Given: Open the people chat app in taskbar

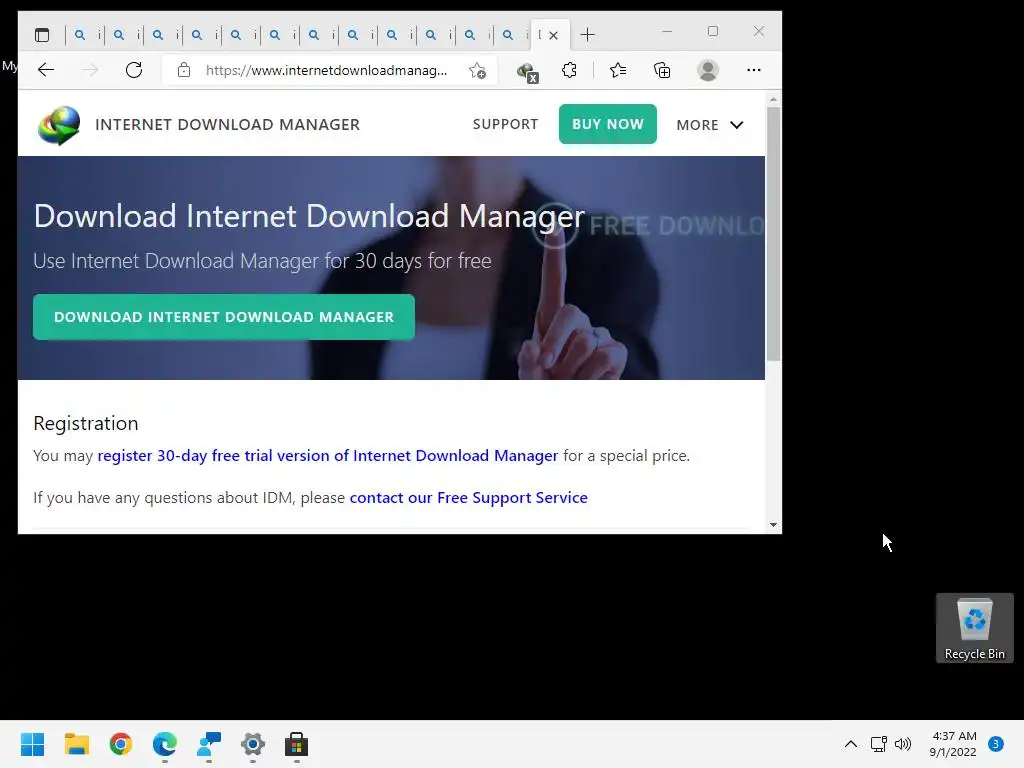Looking at the screenshot, I should coord(209,744).
